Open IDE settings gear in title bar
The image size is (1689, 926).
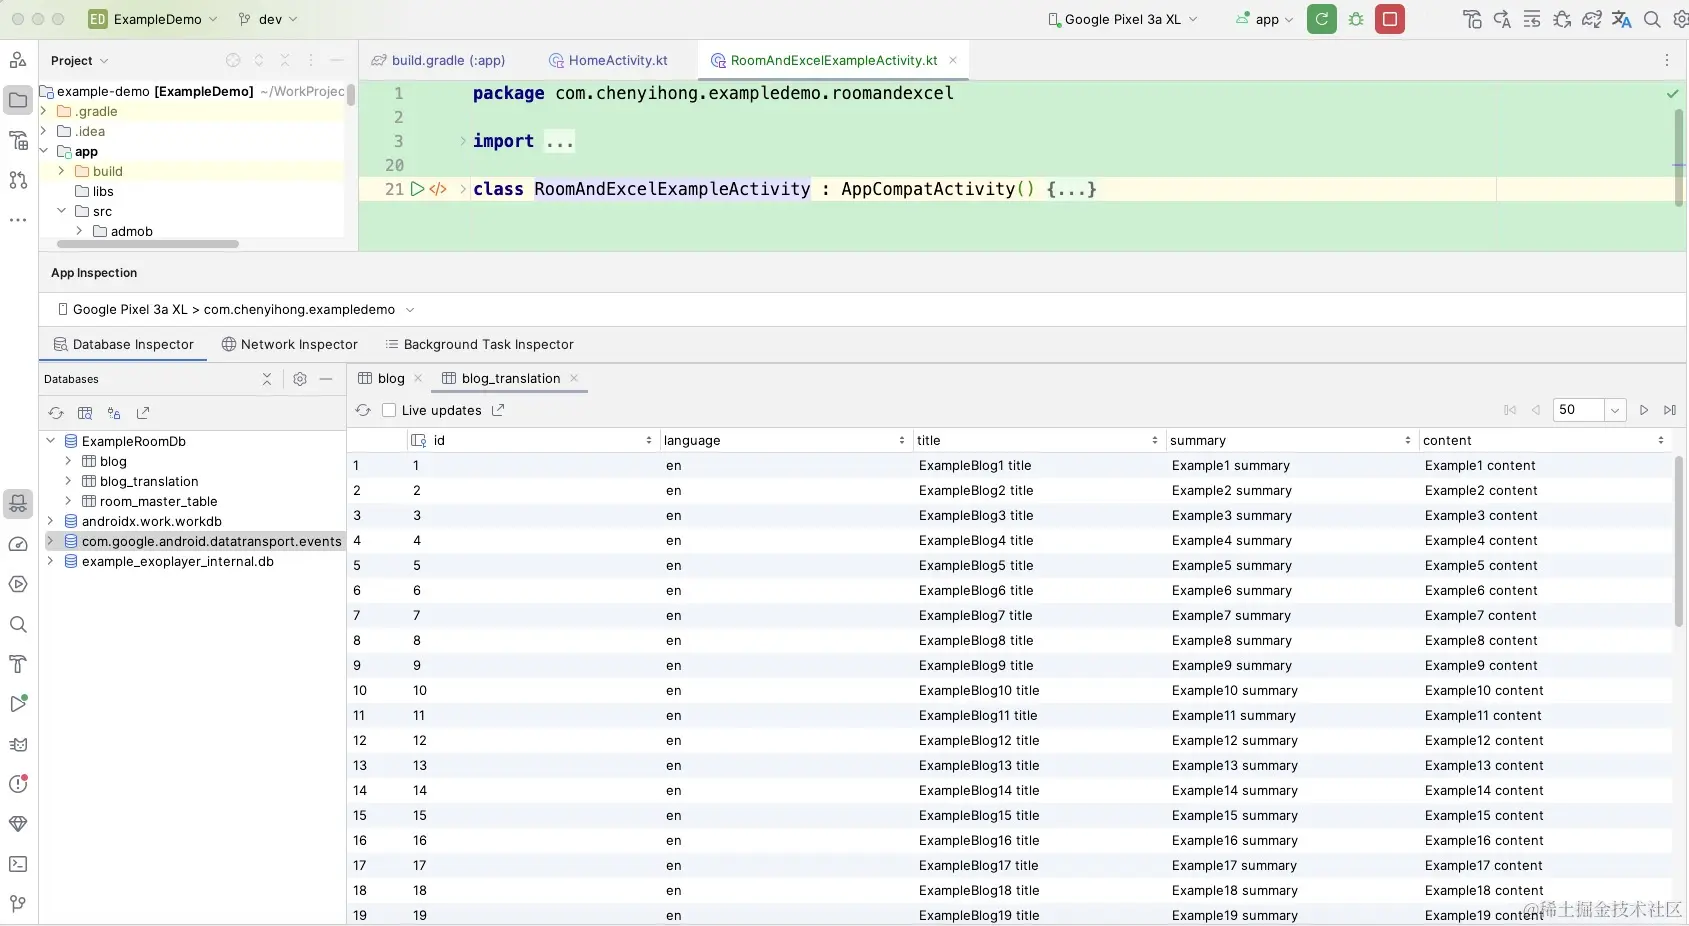(x=1681, y=19)
